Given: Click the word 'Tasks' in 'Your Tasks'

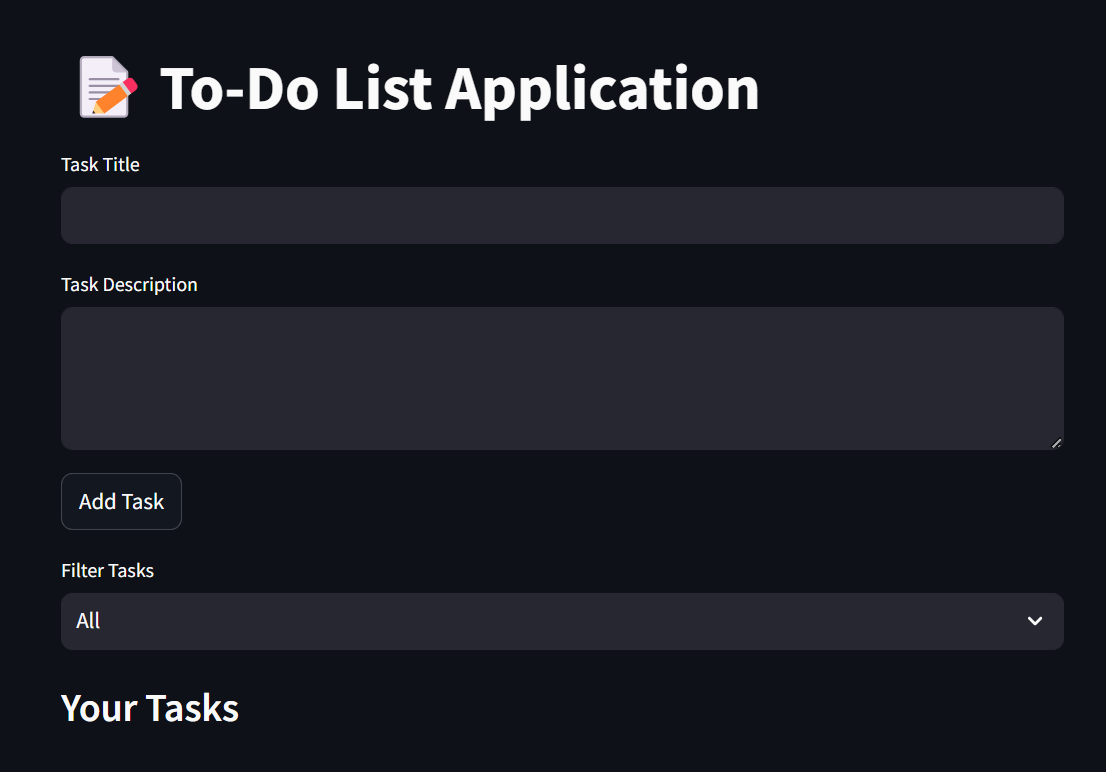Looking at the screenshot, I should pyautogui.click(x=193, y=707).
